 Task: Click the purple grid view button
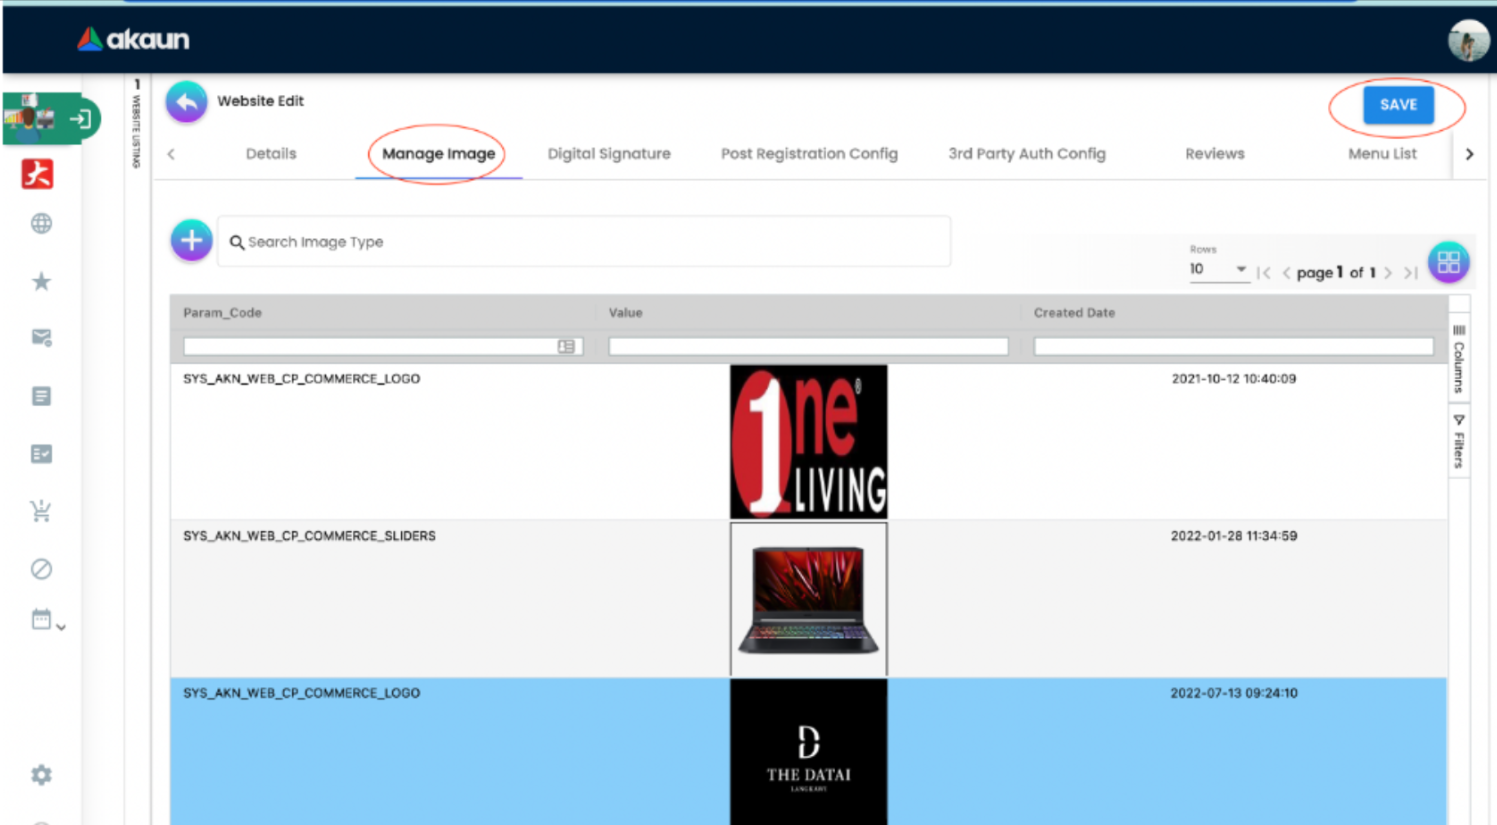click(x=1448, y=263)
